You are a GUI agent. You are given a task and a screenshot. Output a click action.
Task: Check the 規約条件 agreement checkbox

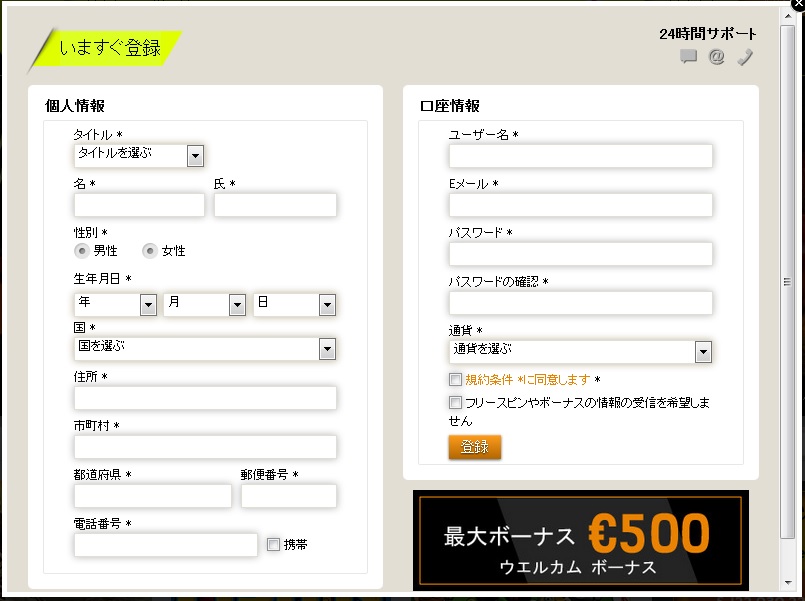click(455, 379)
